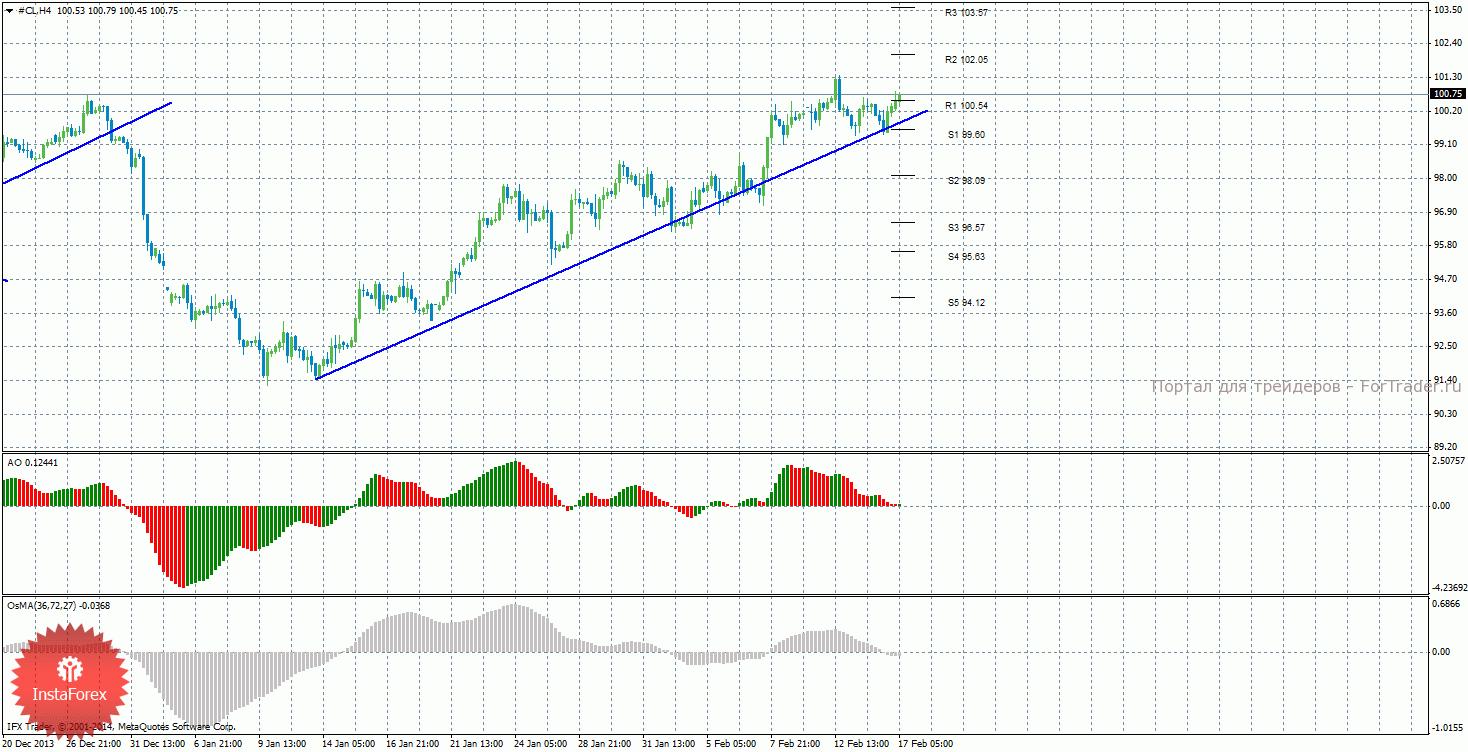1468x752 pixels.
Task: Click the 103.50 price on the scale
Action: 1447,9
